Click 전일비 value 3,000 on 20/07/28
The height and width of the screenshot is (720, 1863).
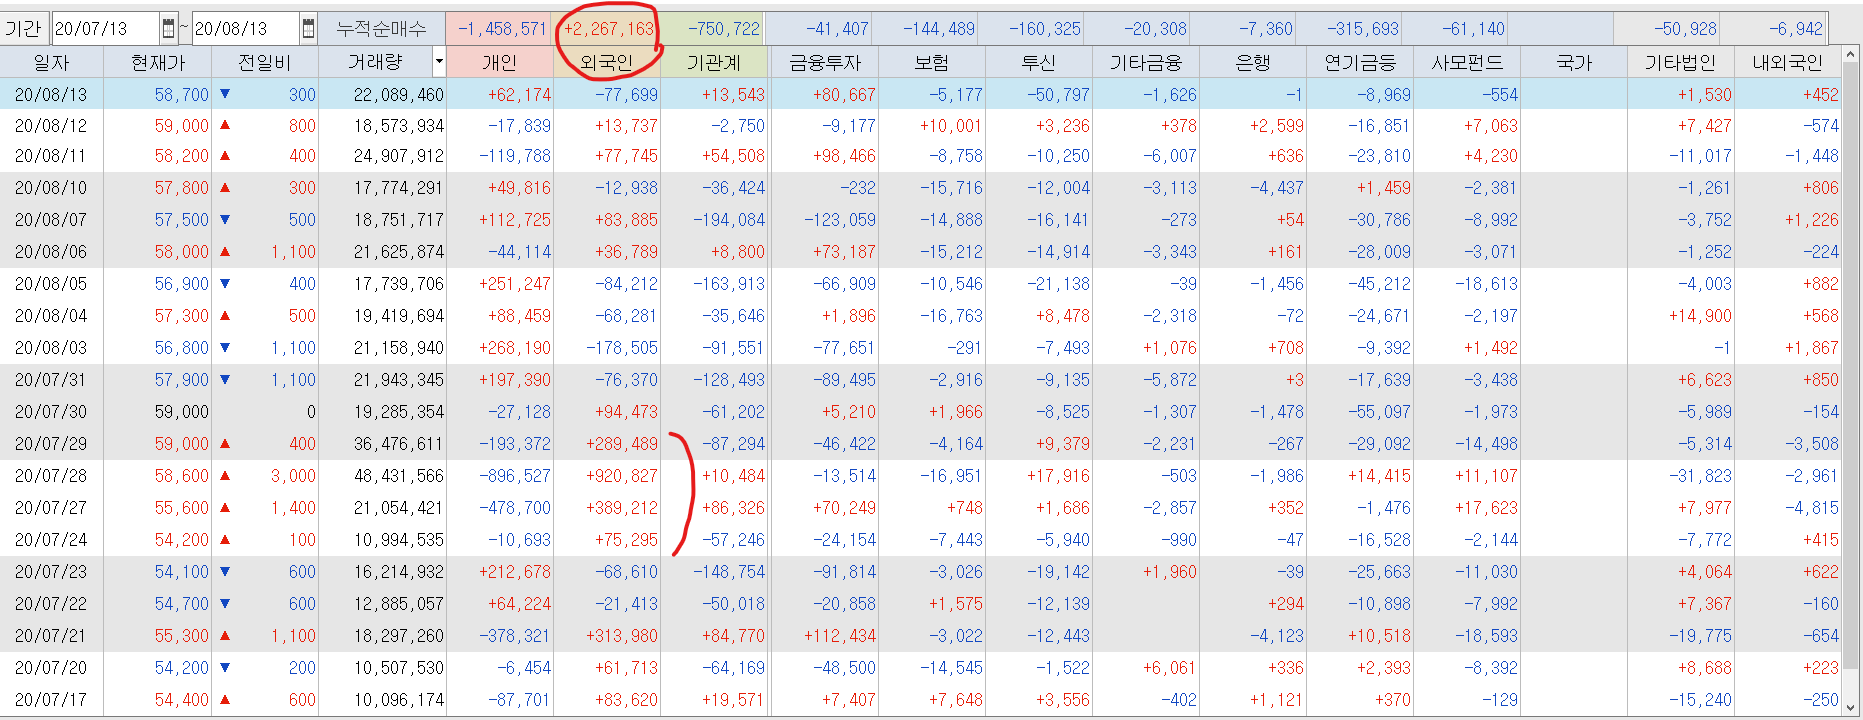pyautogui.click(x=293, y=476)
